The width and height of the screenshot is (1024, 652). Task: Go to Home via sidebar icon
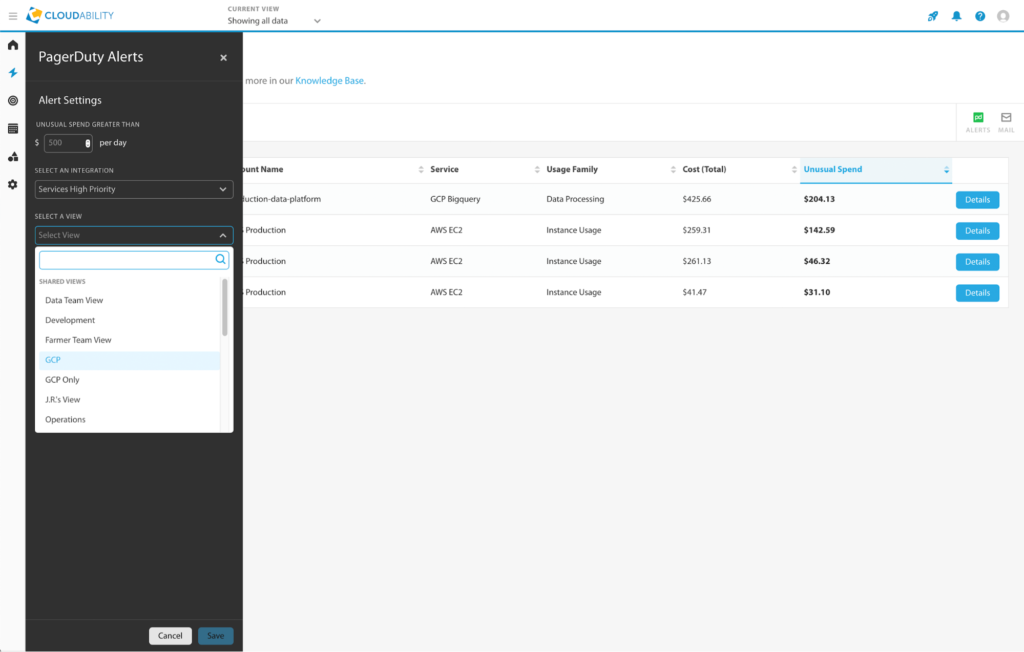(x=13, y=45)
